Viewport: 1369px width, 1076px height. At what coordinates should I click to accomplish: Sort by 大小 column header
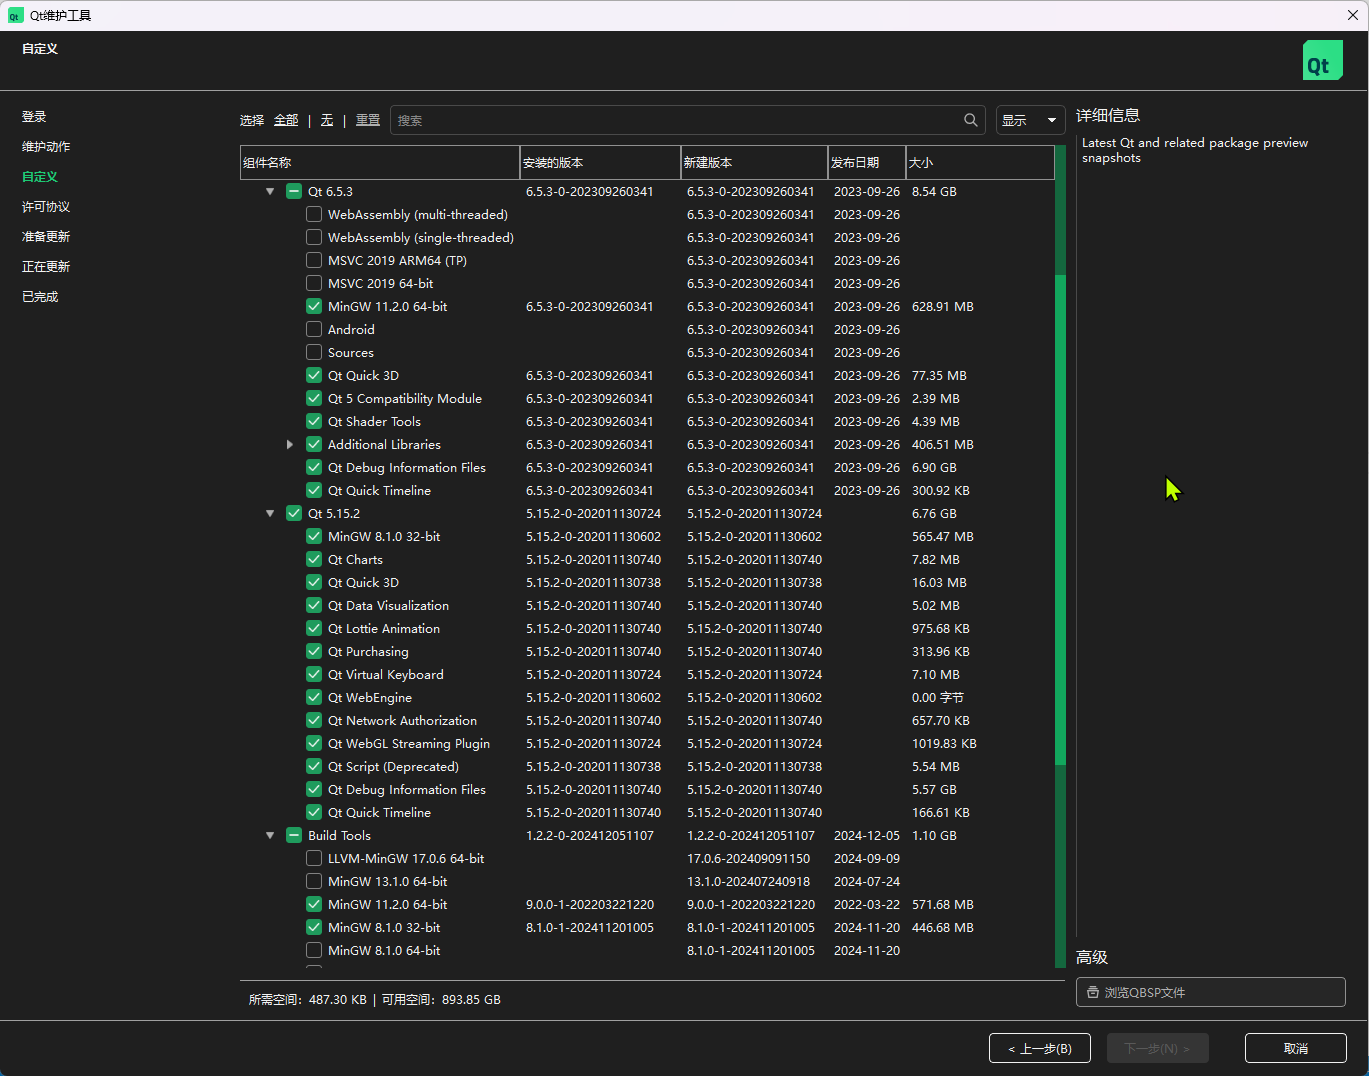(980, 162)
